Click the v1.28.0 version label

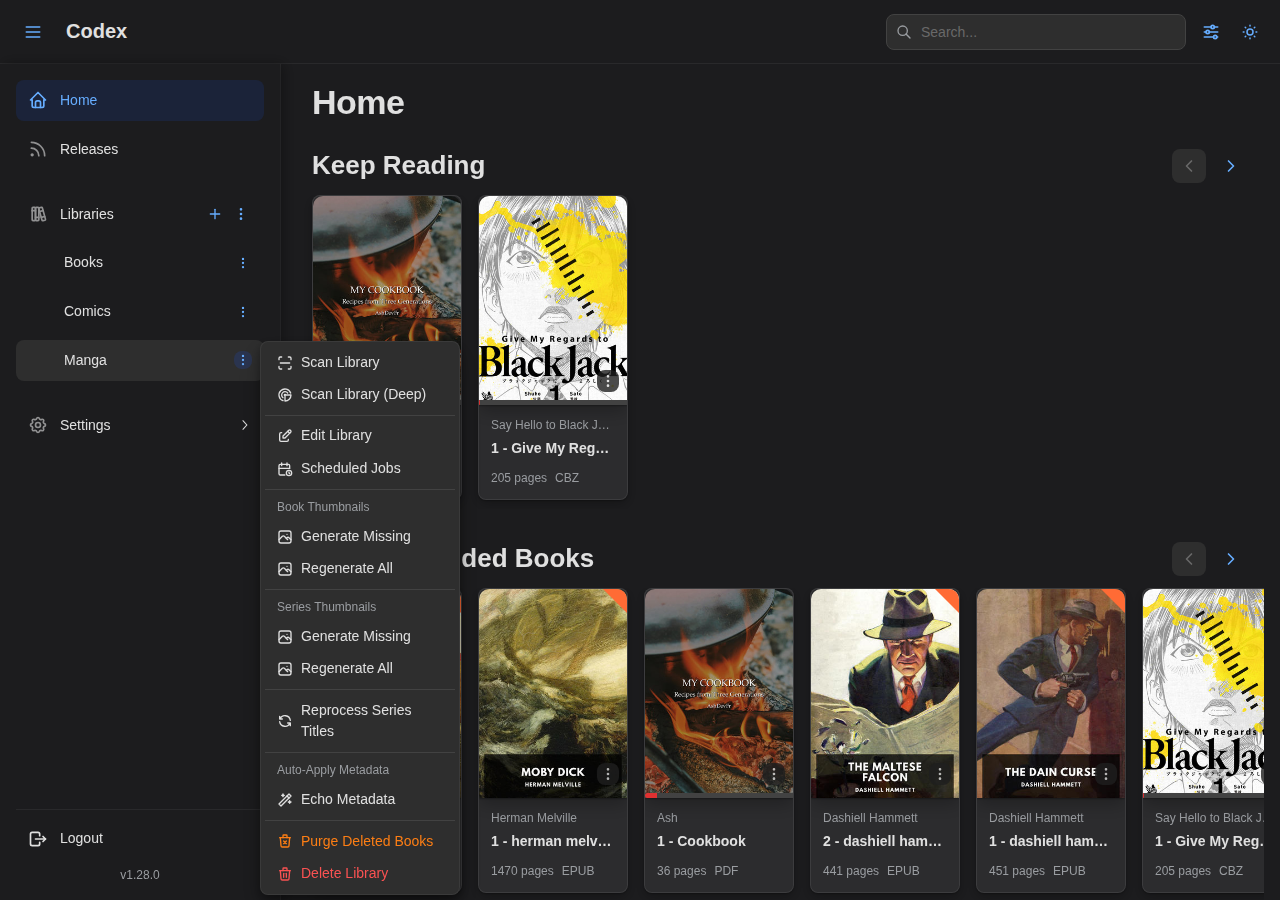140,875
